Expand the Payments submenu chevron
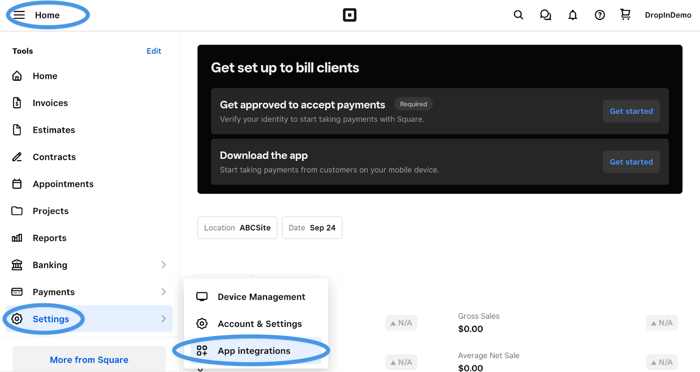 tap(163, 292)
